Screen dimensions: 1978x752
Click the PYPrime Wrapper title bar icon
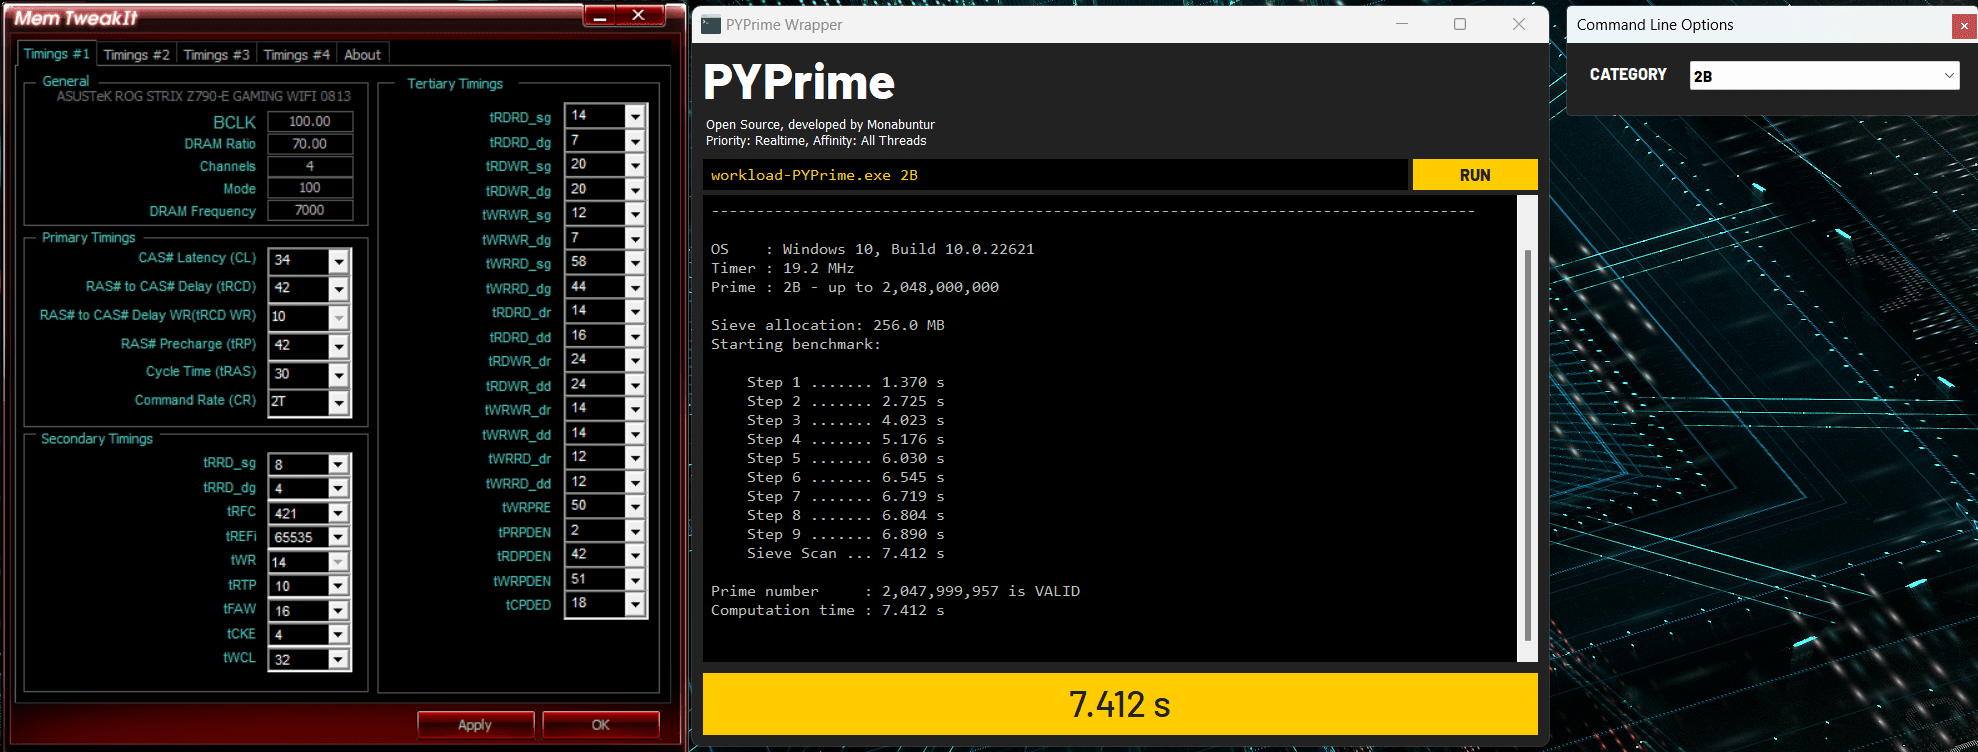tap(711, 25)
